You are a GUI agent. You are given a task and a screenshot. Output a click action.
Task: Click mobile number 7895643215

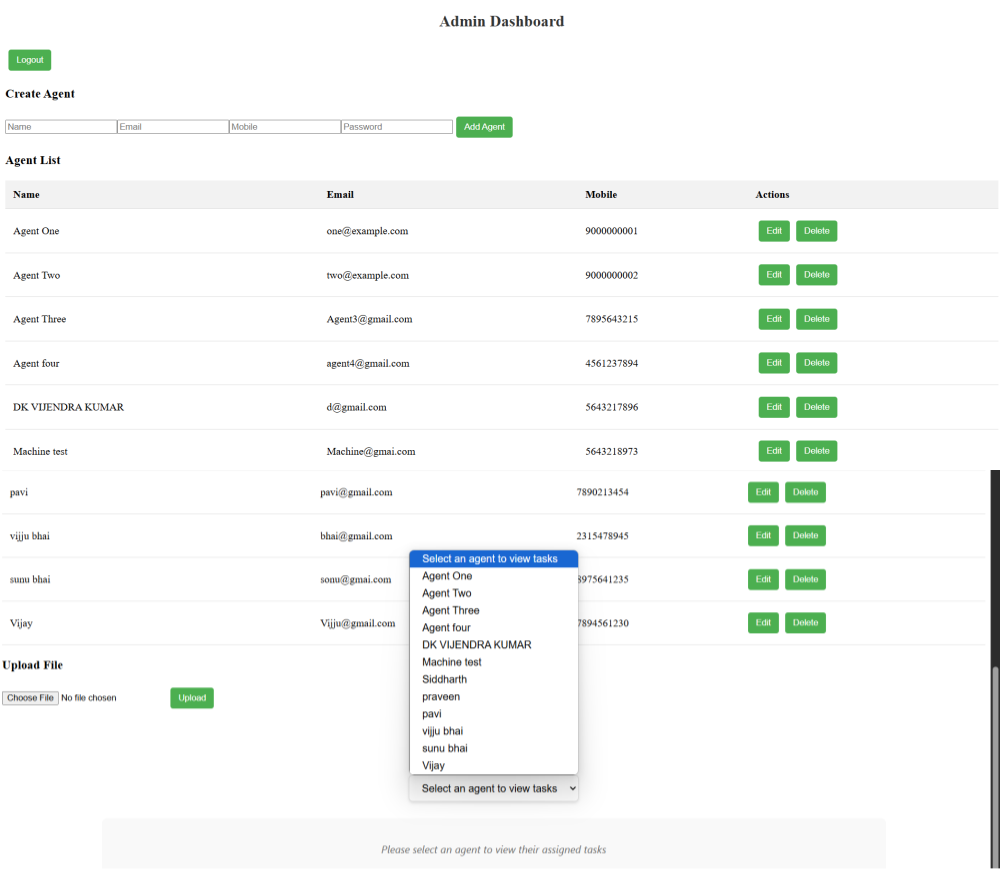tap(612, 319)
